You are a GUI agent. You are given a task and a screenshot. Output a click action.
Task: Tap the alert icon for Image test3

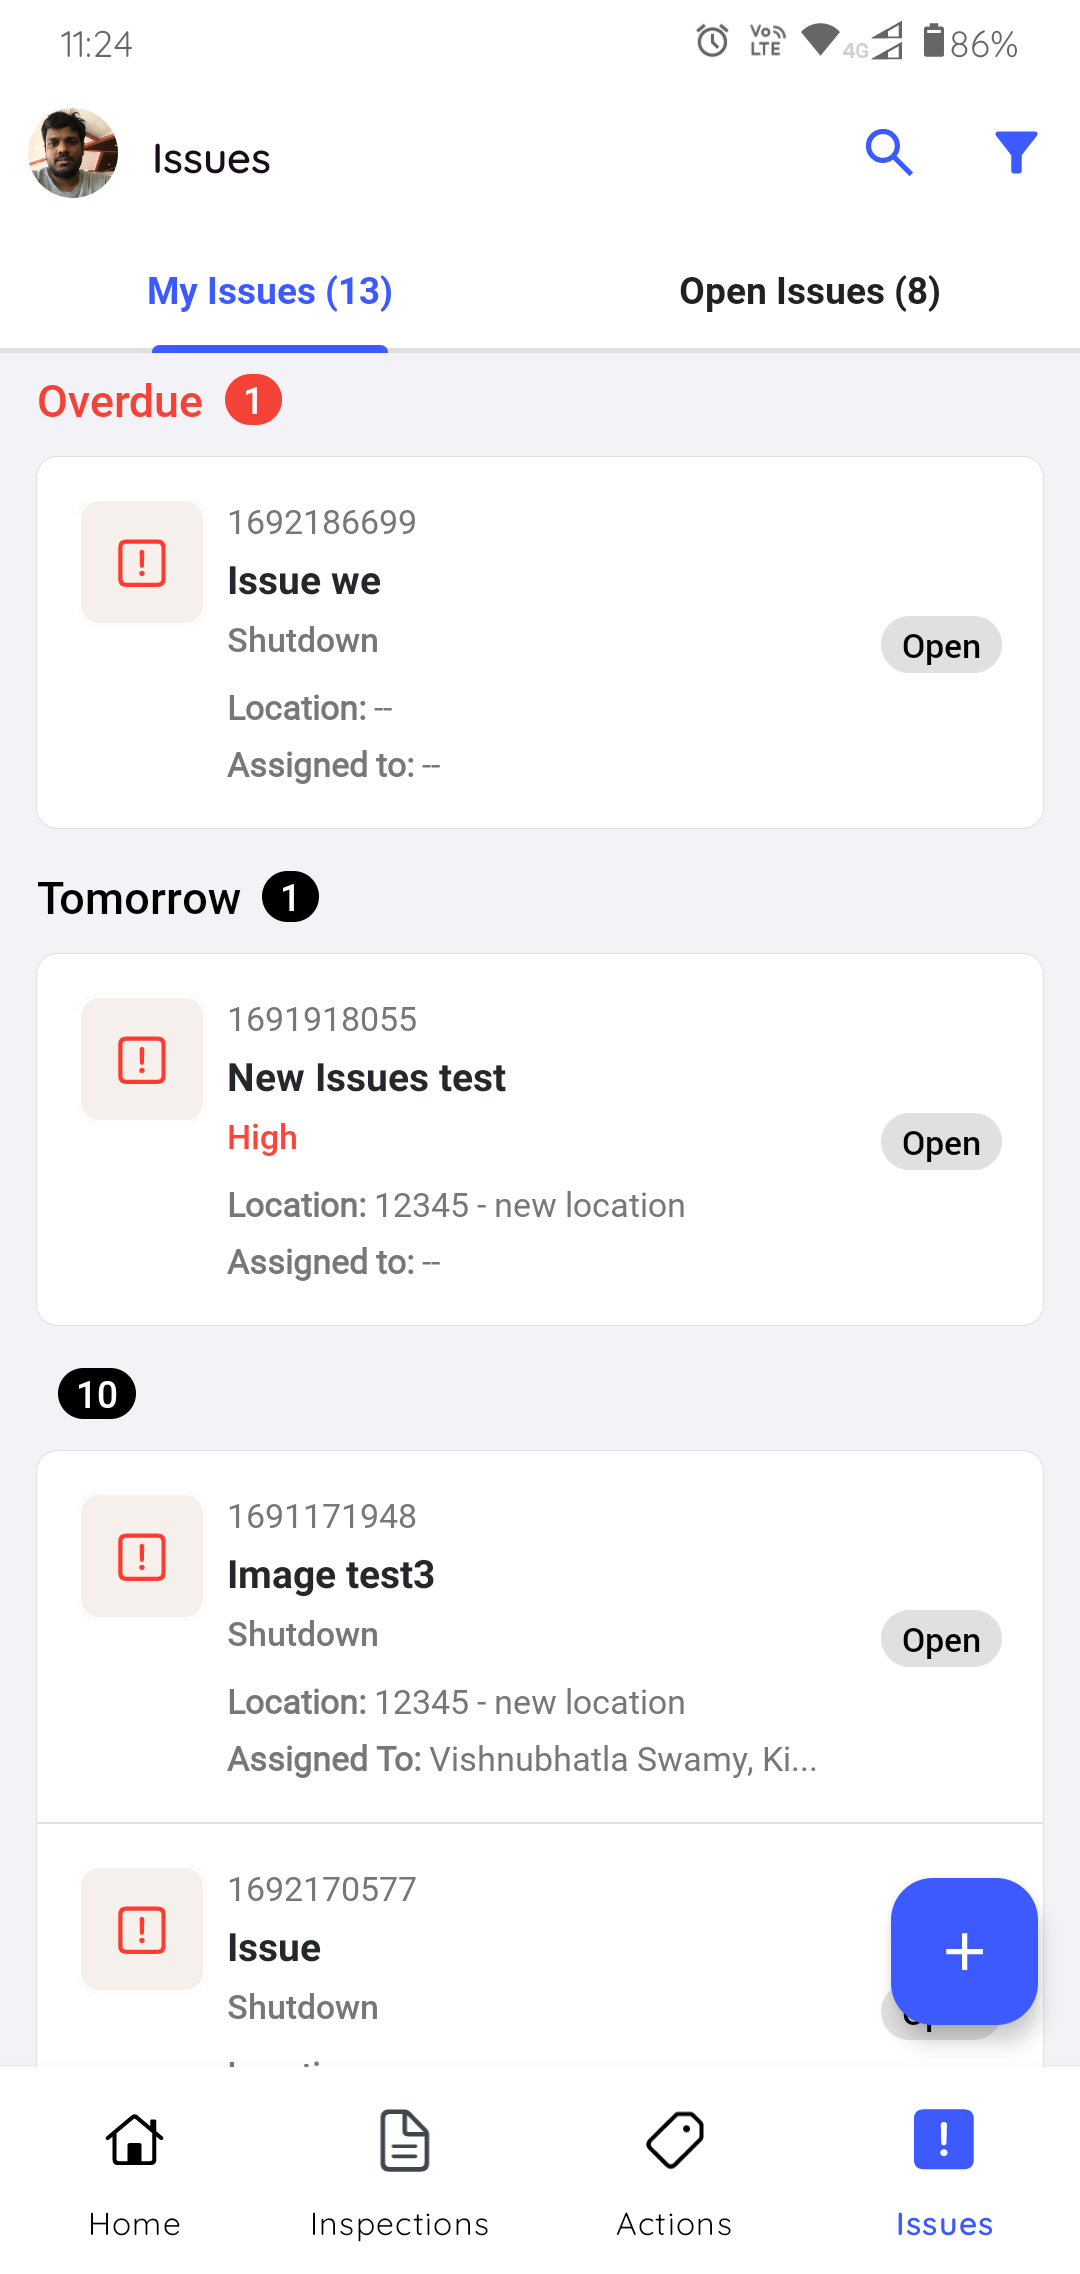click(142, 1556)
